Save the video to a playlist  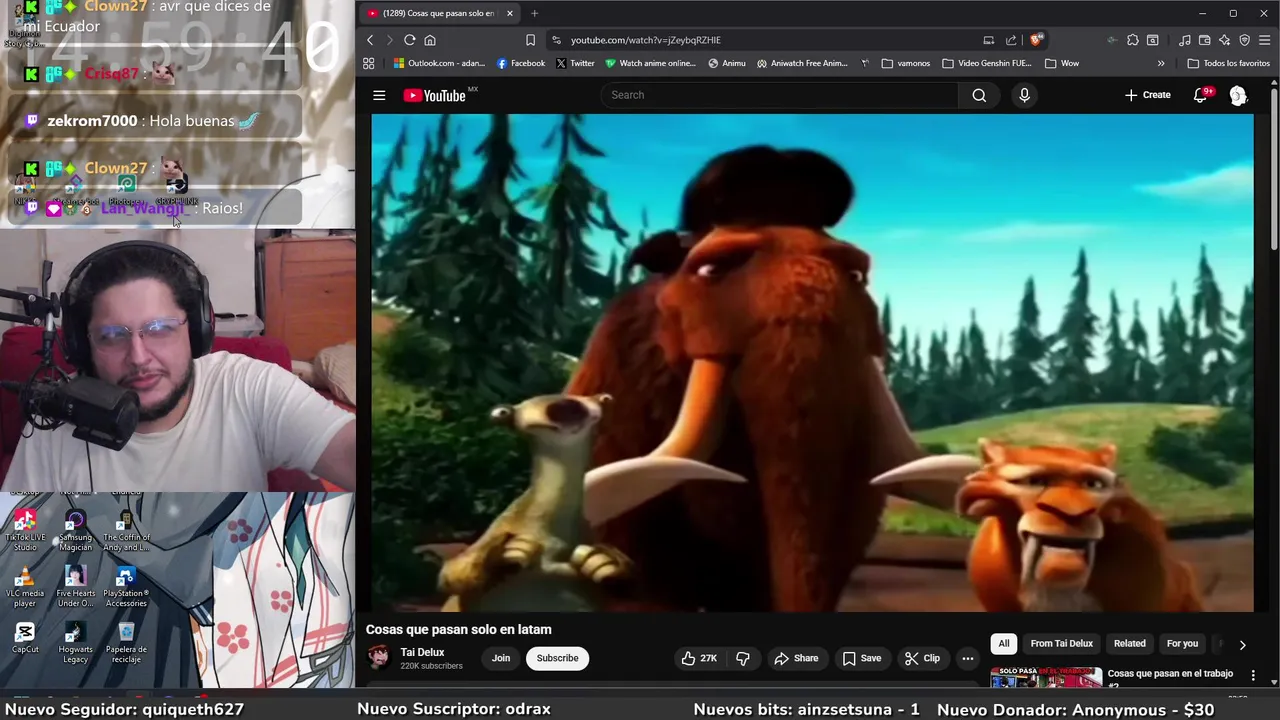click(861, 658)
